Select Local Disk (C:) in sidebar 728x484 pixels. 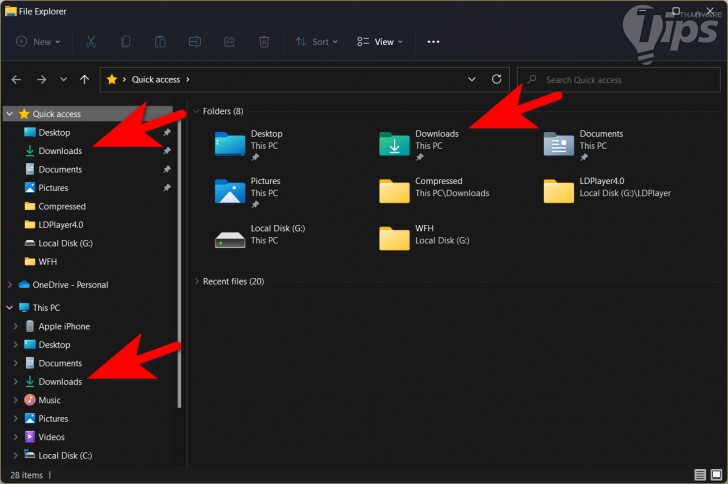(x=65, y=456)
